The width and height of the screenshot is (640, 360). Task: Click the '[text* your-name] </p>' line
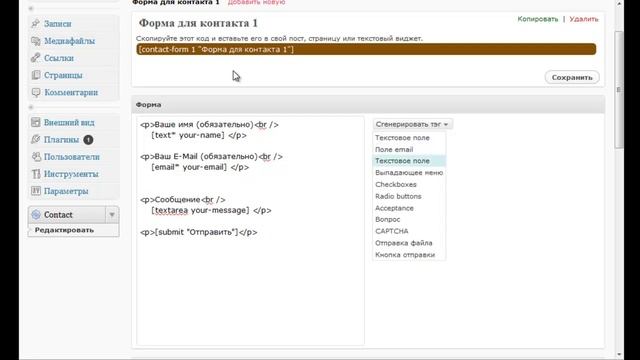point(199,135)
